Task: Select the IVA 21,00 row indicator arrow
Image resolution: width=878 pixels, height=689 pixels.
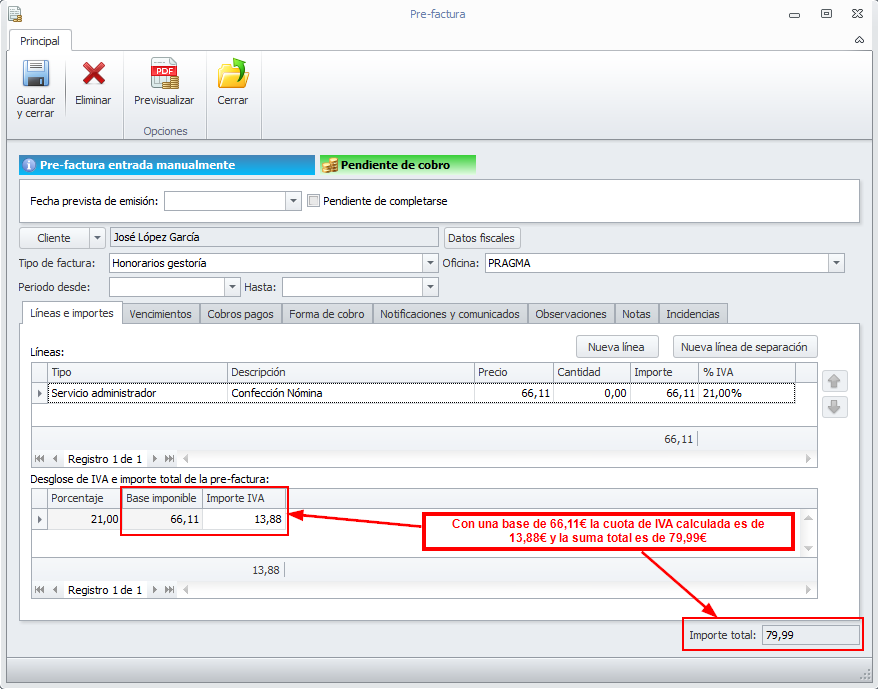Action: 39,519
